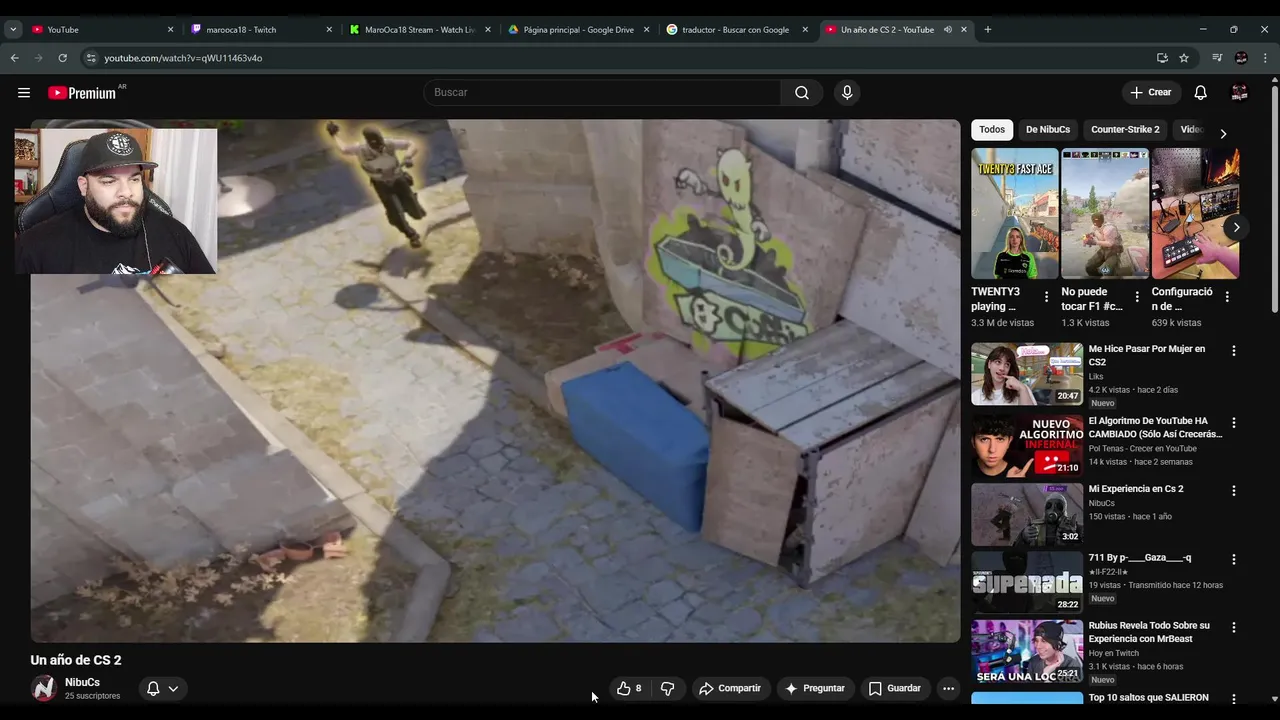Image resolution: width=1280 pixels, height=720 pixels.
Task: Click the Compartir share button
Action: [x=730, y=688]
